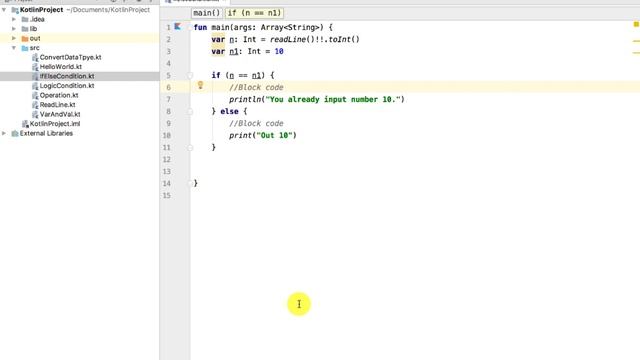640x360 pixels.
Task: Fold the else block at line 8
Action: pos(190,111)
